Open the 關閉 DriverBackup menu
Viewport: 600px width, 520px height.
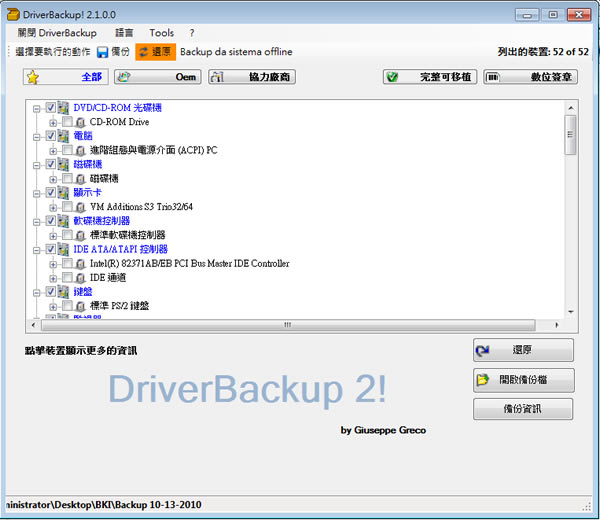click(57, 33)
